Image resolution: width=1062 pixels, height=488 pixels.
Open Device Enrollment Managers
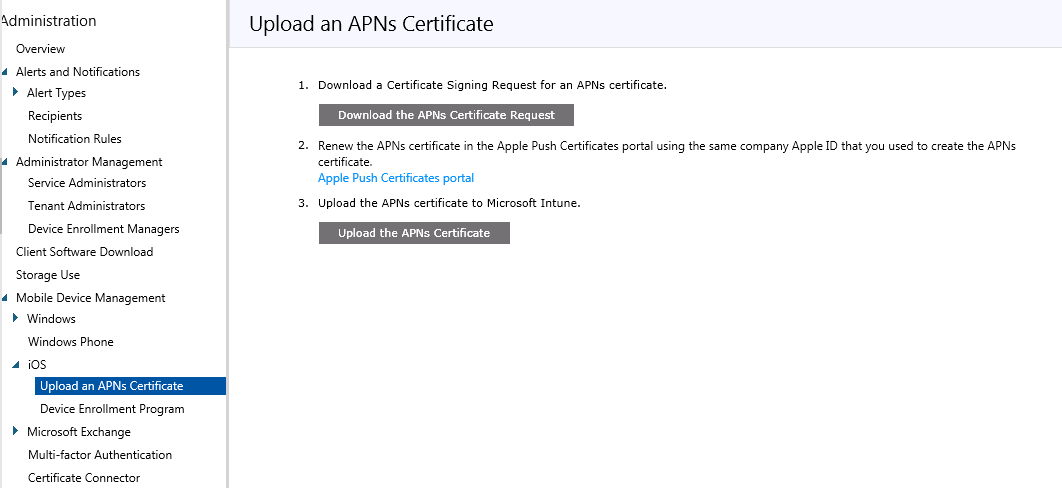point(104,229)
